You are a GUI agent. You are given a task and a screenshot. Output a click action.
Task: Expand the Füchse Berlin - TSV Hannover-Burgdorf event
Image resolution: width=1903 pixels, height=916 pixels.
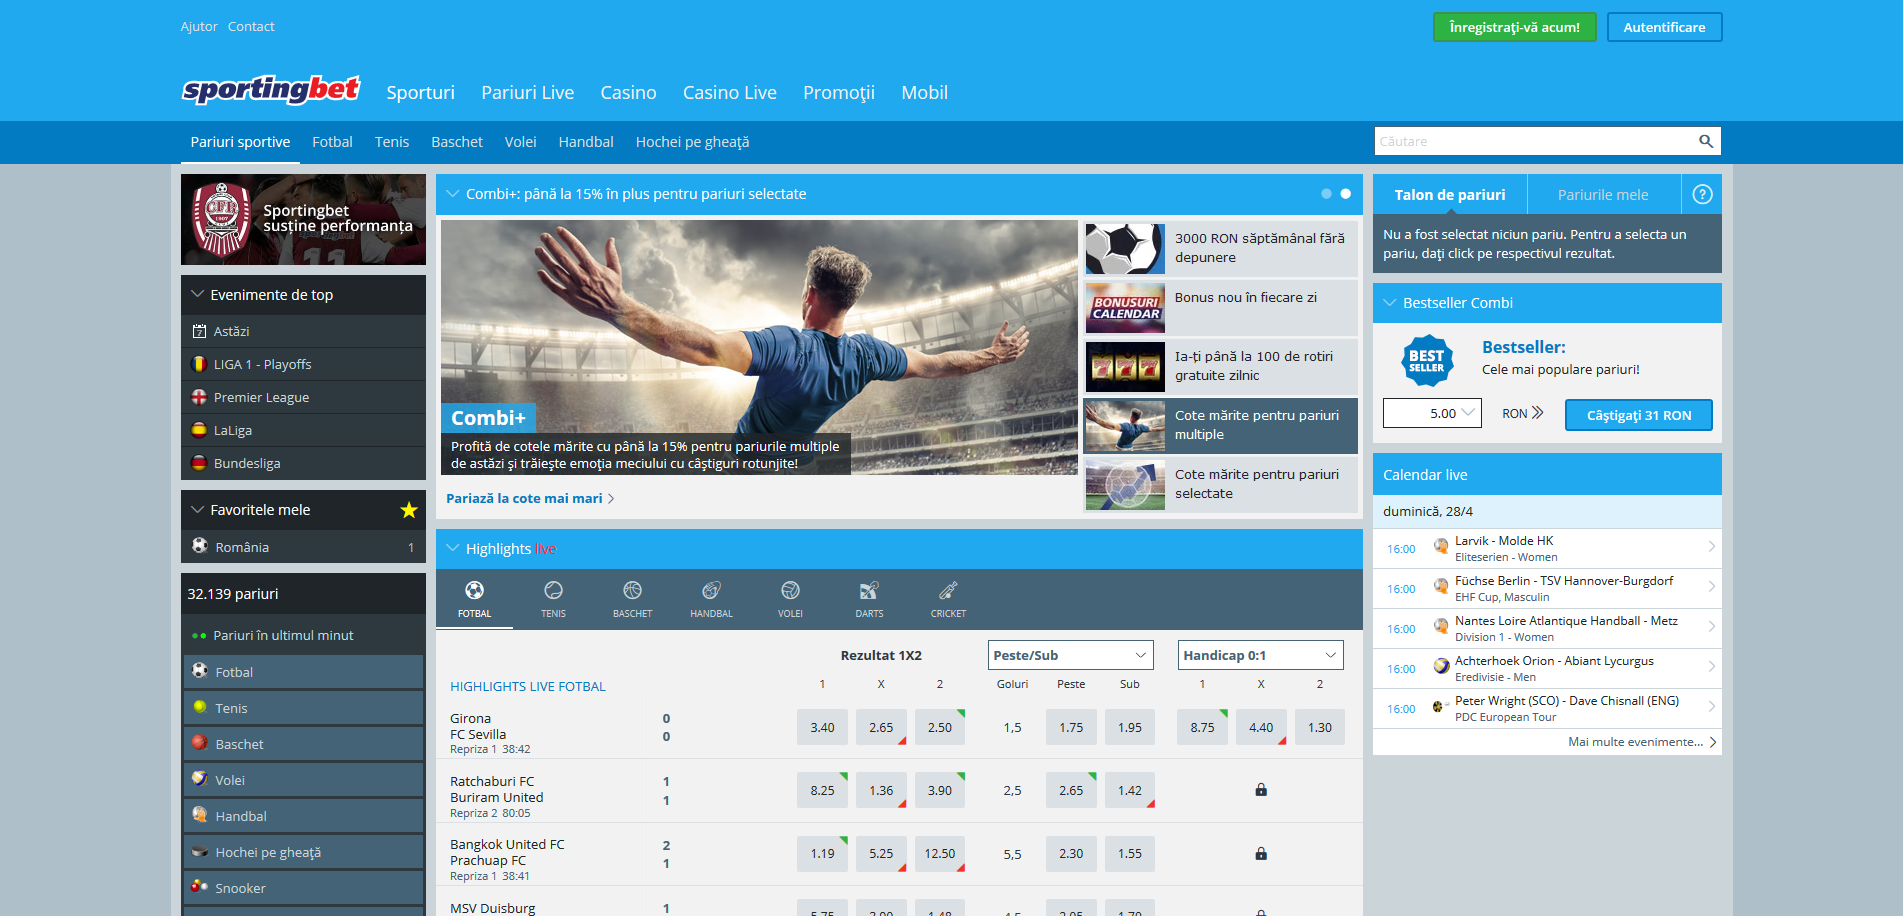1711,587
